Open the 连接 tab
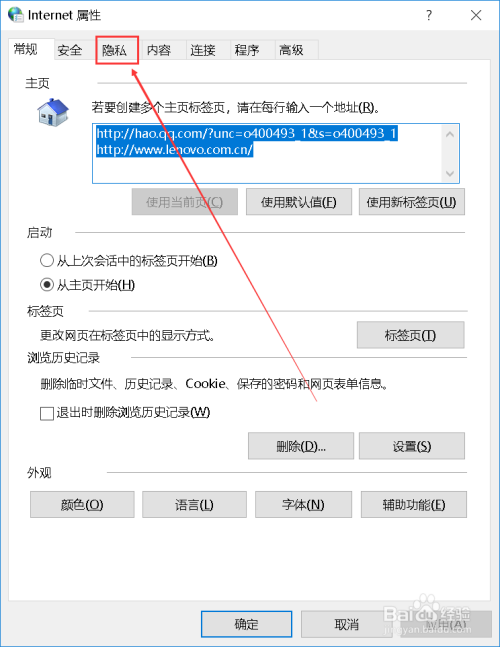The width and height of the screenshot is (500, 647). [203, 50]
